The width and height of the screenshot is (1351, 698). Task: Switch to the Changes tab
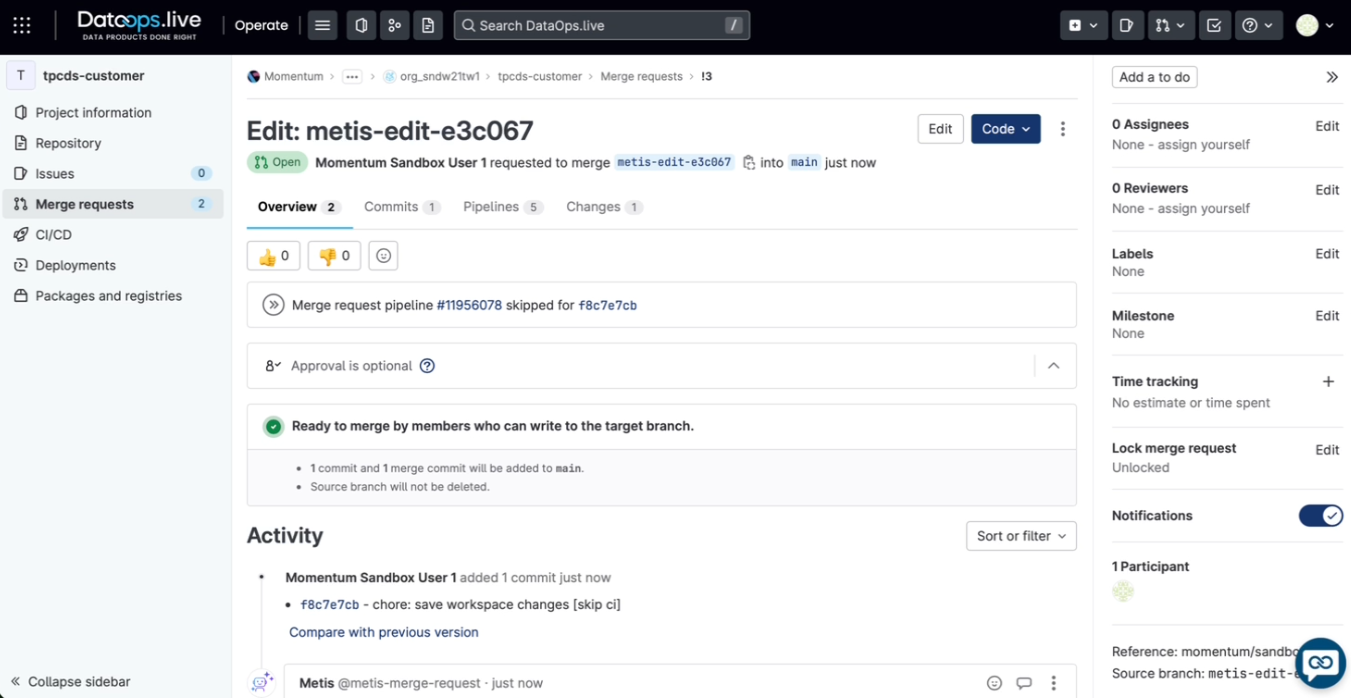point(604,207)
